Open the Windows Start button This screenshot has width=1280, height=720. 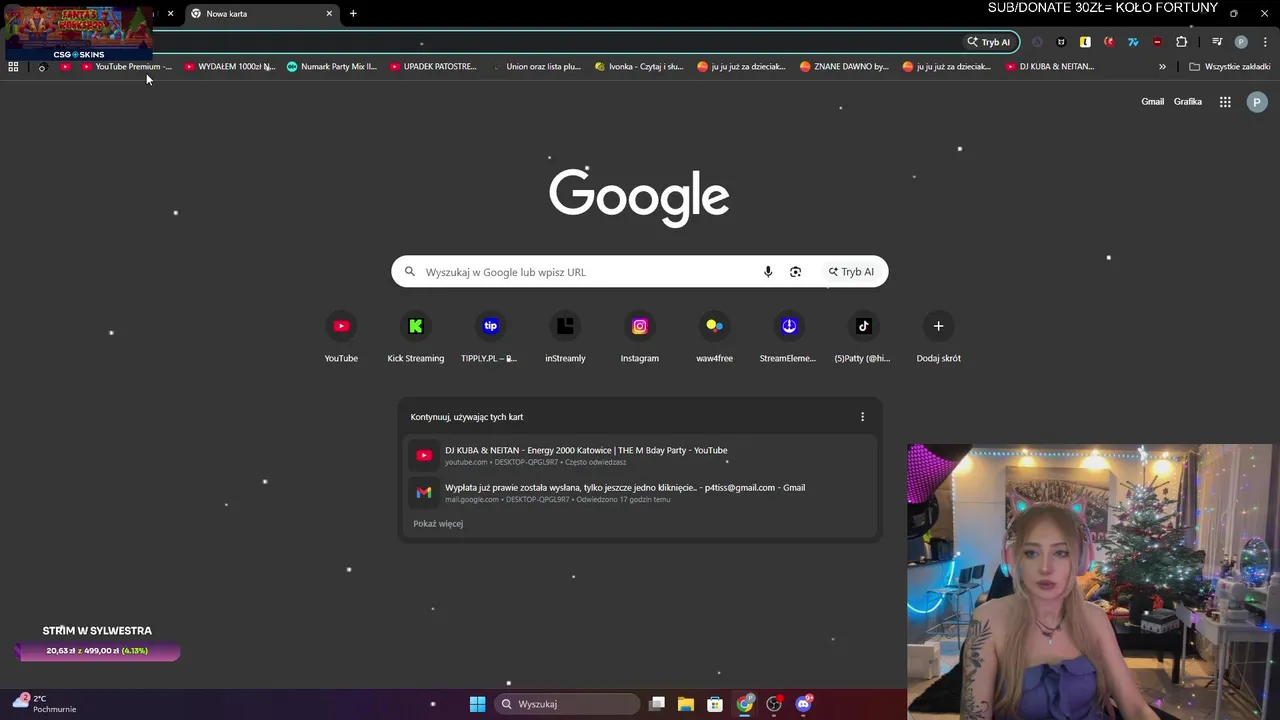click(x=477, y=704)
